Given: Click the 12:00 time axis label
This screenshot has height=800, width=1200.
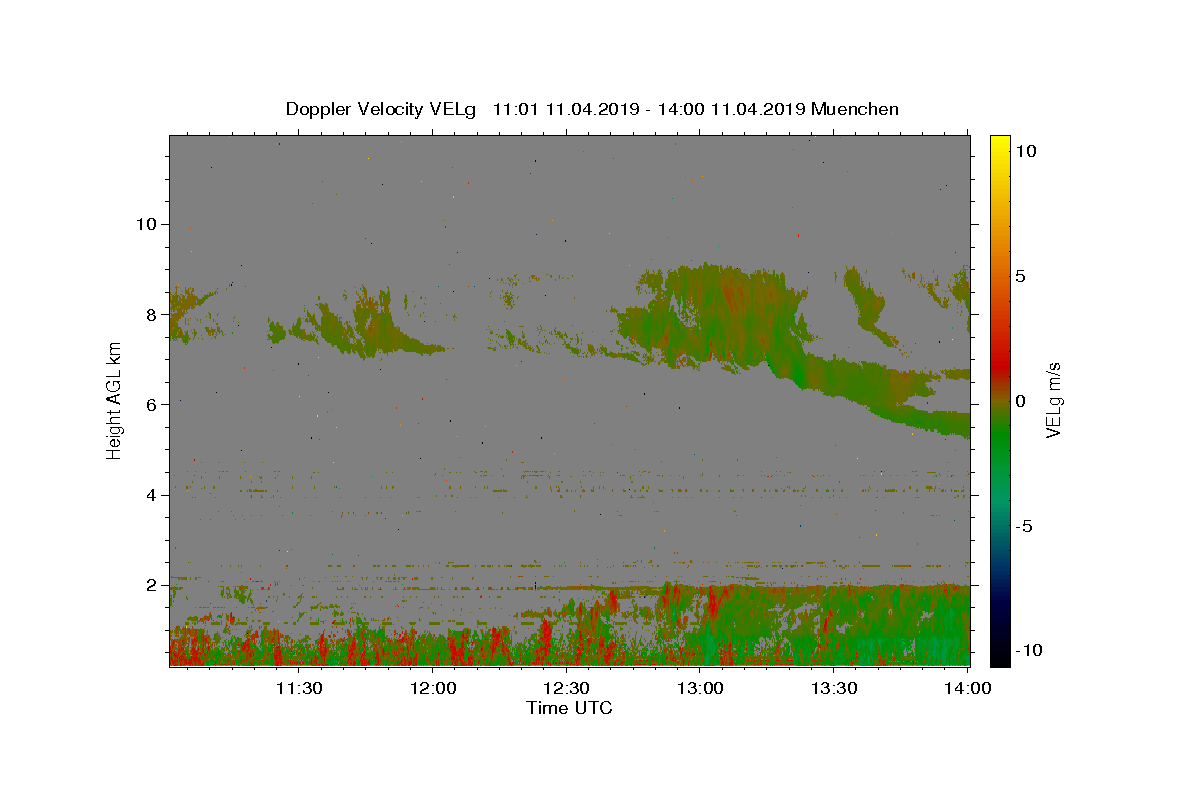Looking at the screenshot, I should [433, 688].
